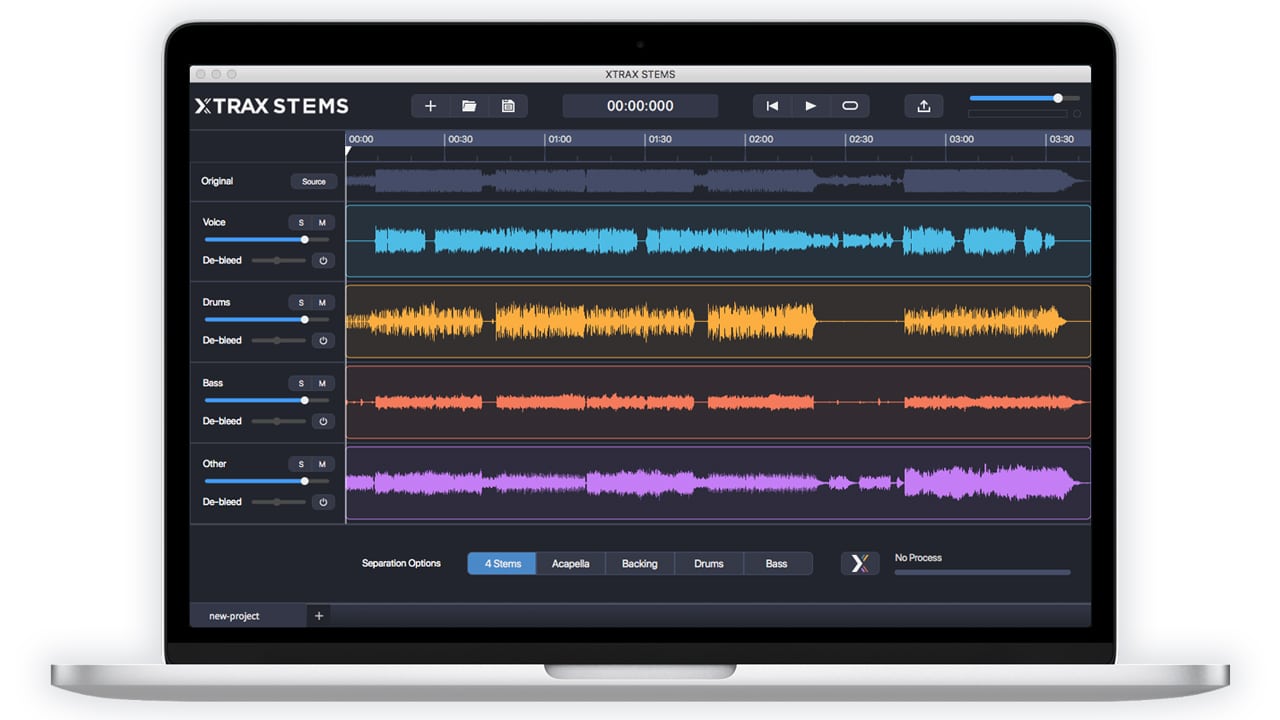
Task: Solo the Bass stem
Action: pyautogui.click(x=301, y=383)
